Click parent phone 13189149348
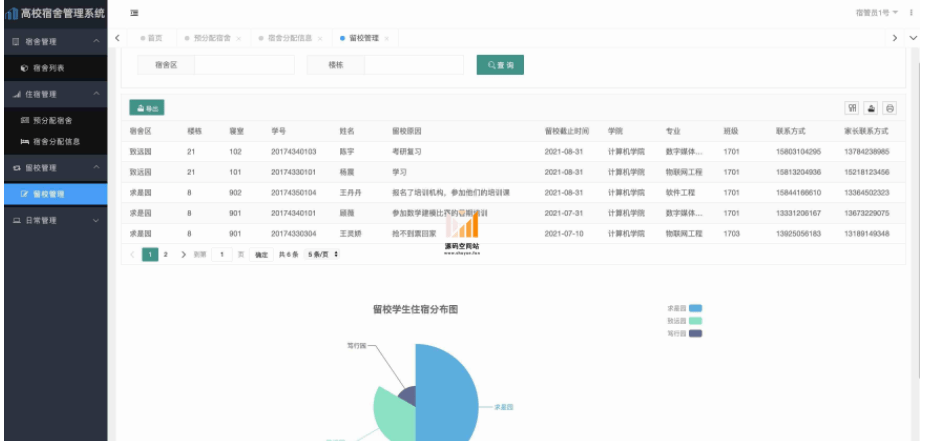 tap(867, 234)
